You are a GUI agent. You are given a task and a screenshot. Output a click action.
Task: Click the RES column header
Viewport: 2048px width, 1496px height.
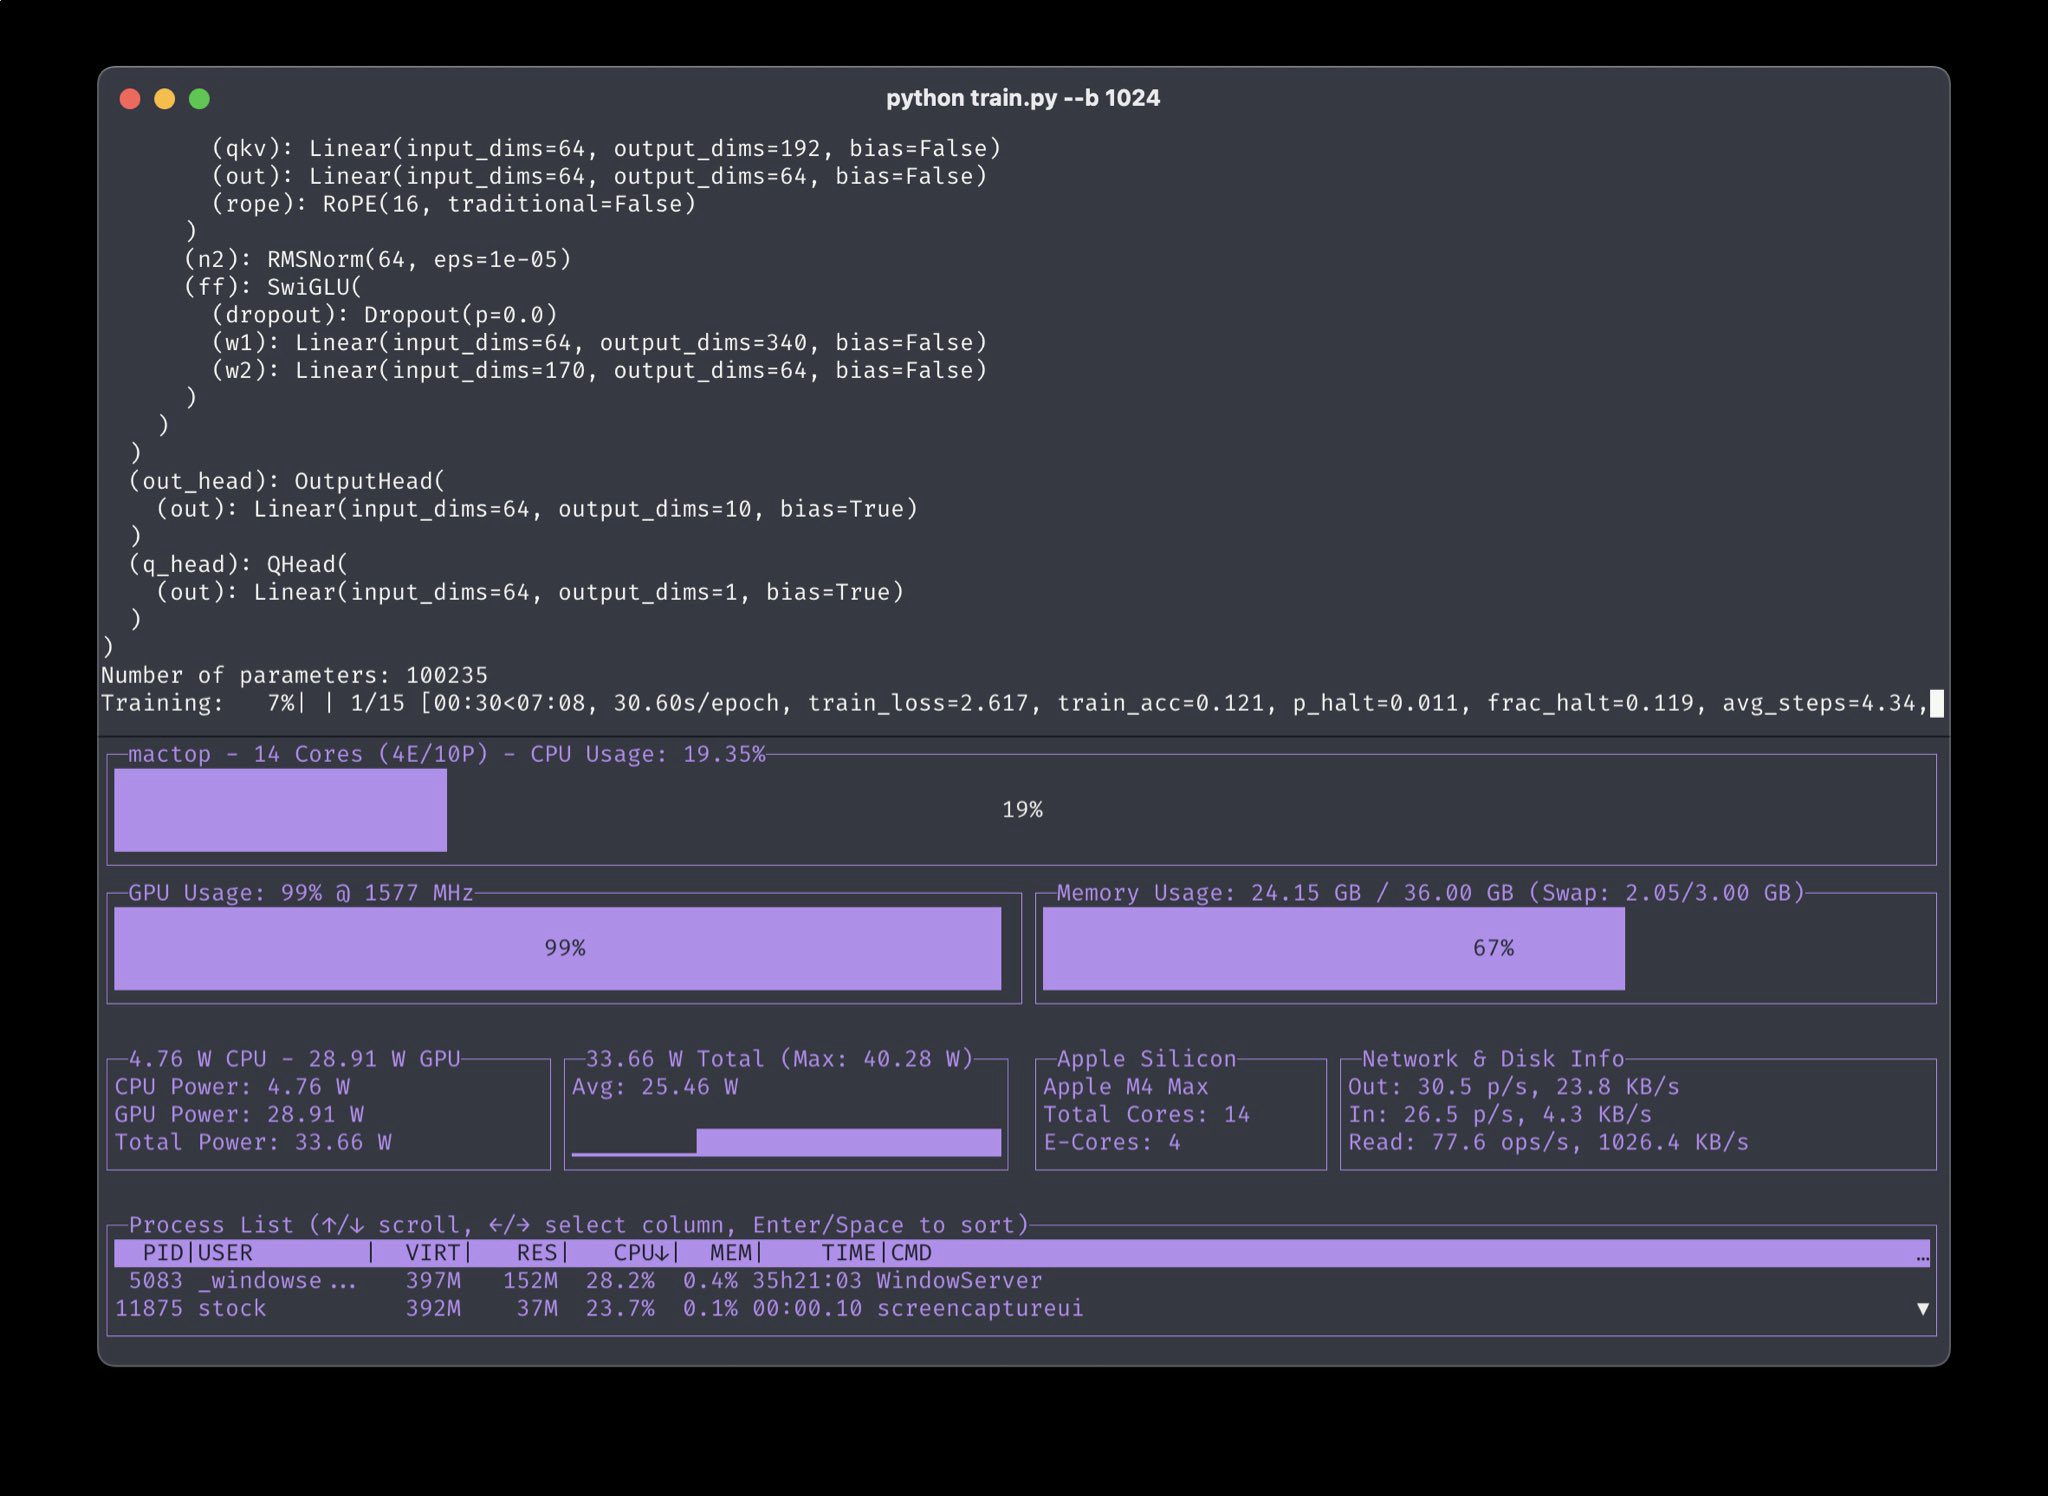point(536,1253)
